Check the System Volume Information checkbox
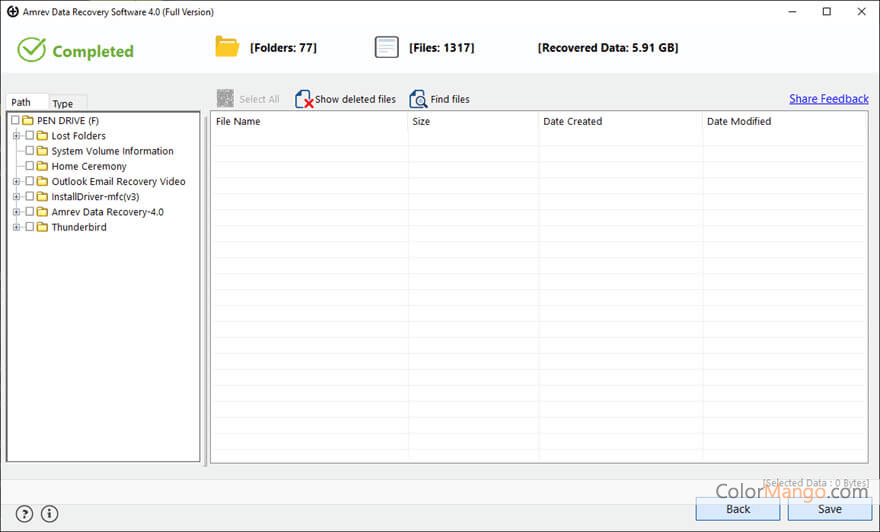880x532 pixels. pyautogui.click(x=30, y=151)
